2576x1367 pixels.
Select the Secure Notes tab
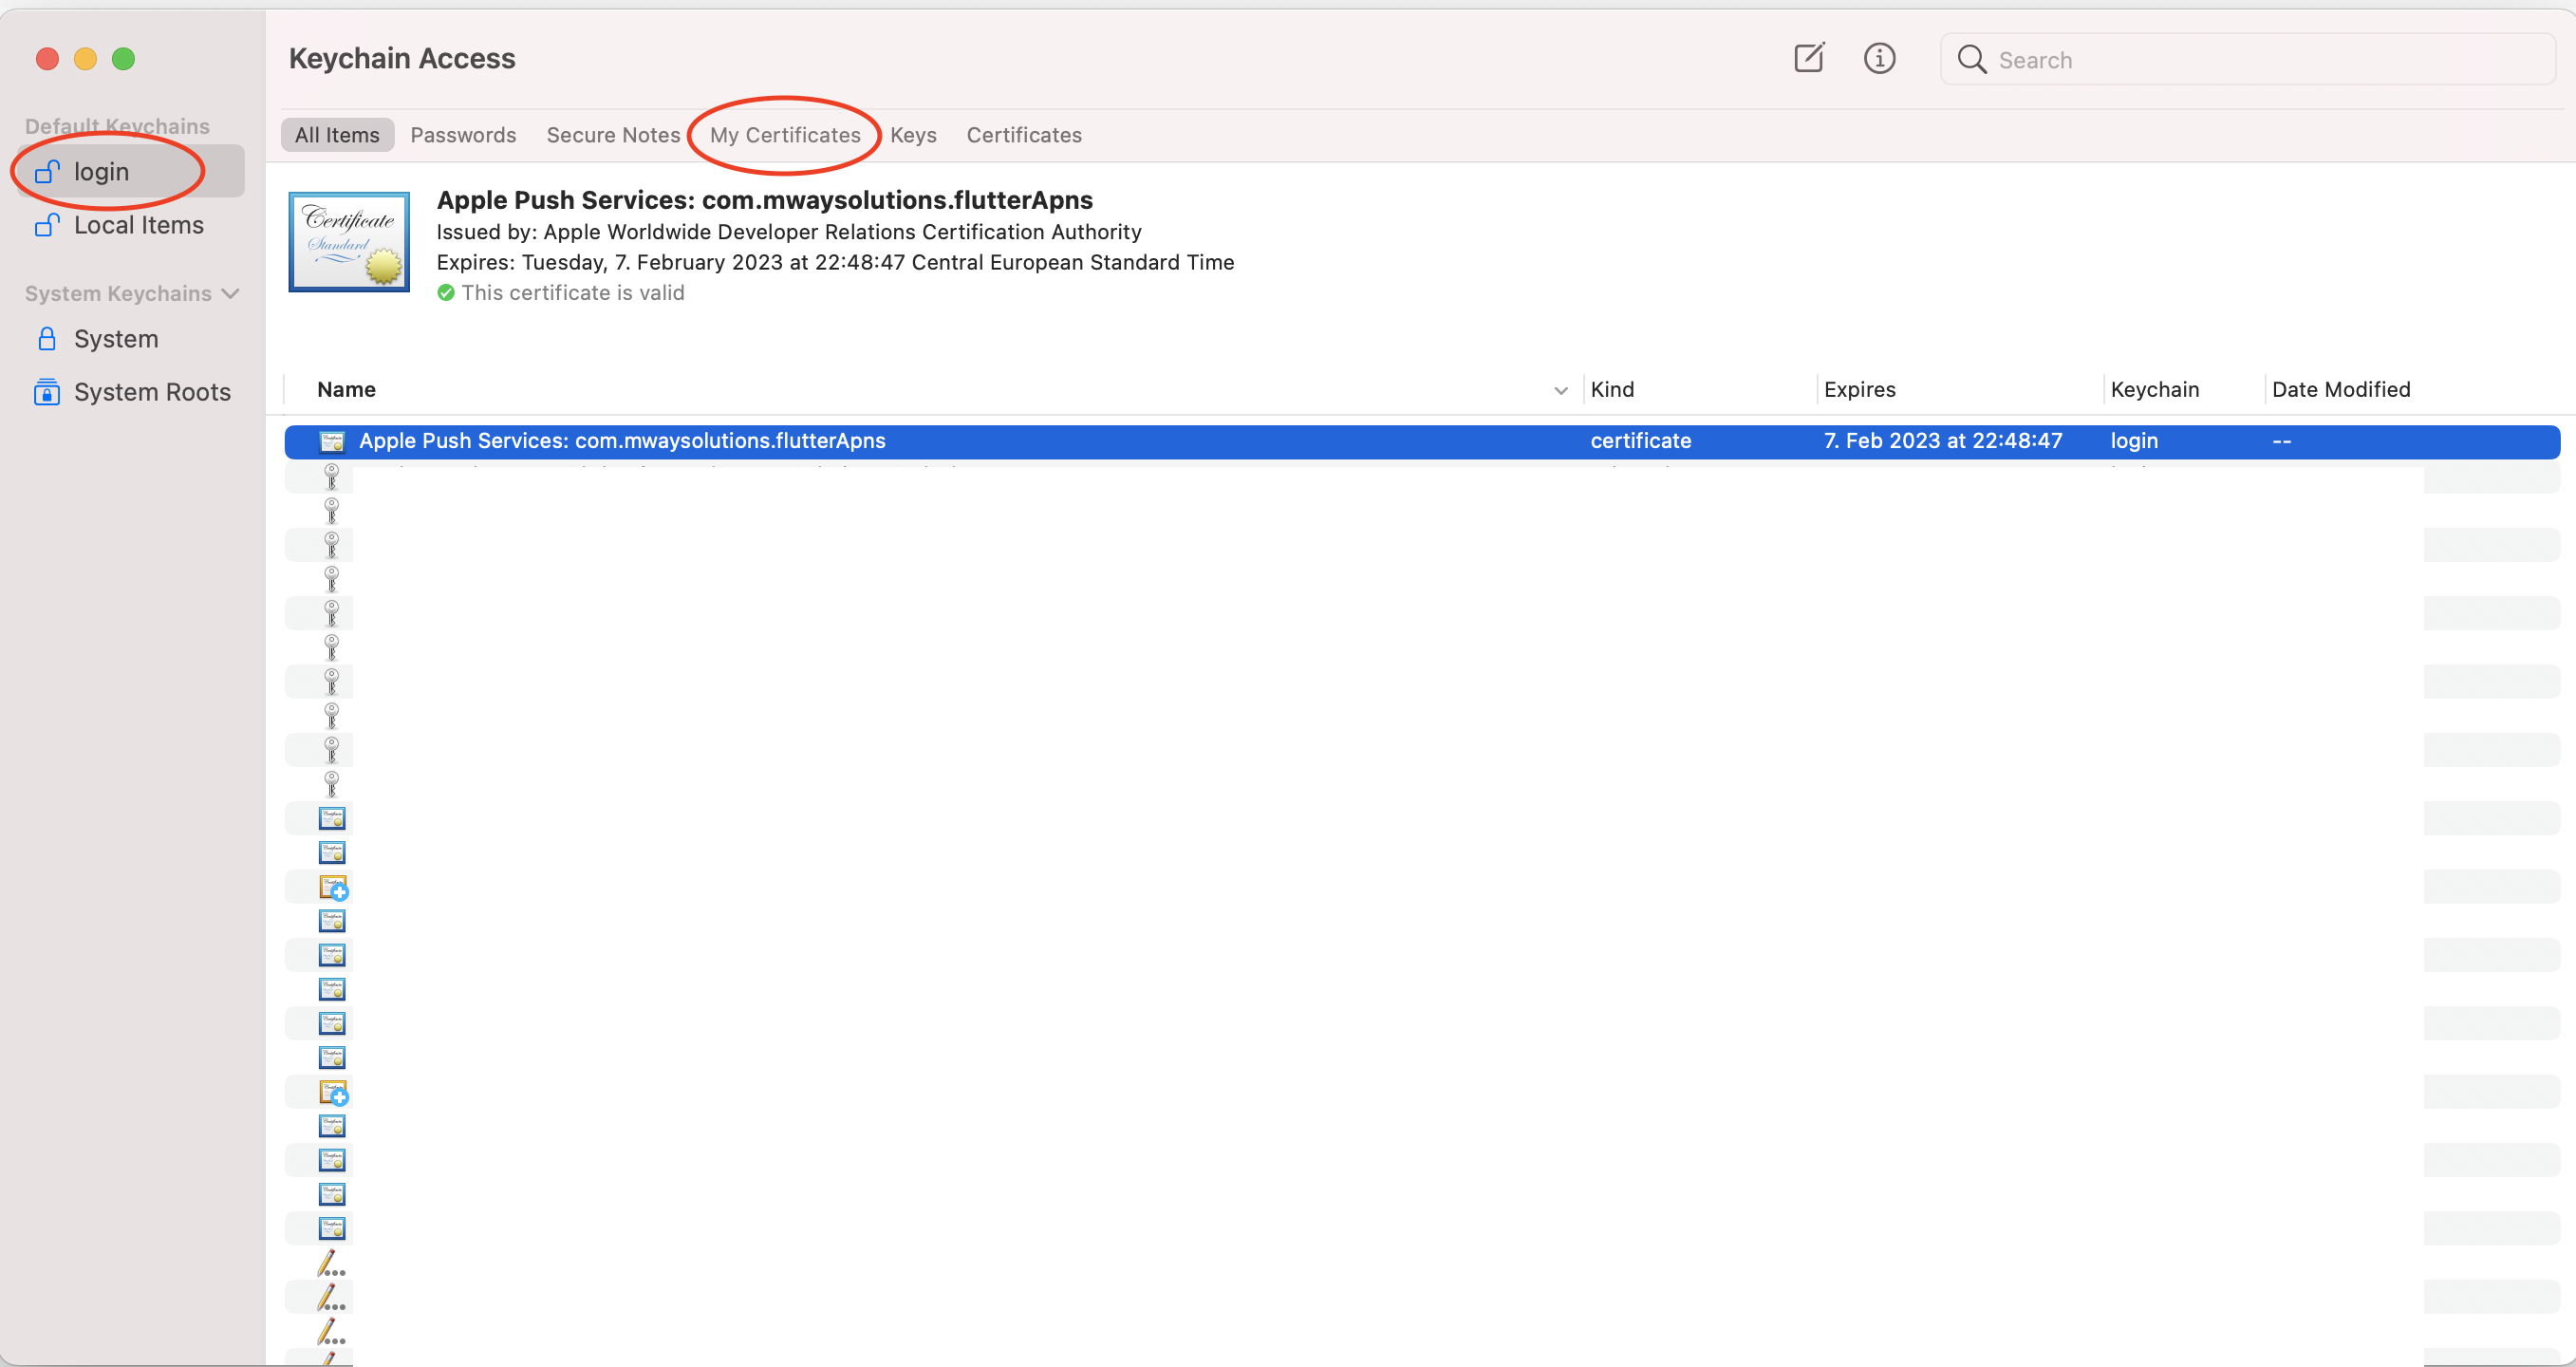coord(613,135)
